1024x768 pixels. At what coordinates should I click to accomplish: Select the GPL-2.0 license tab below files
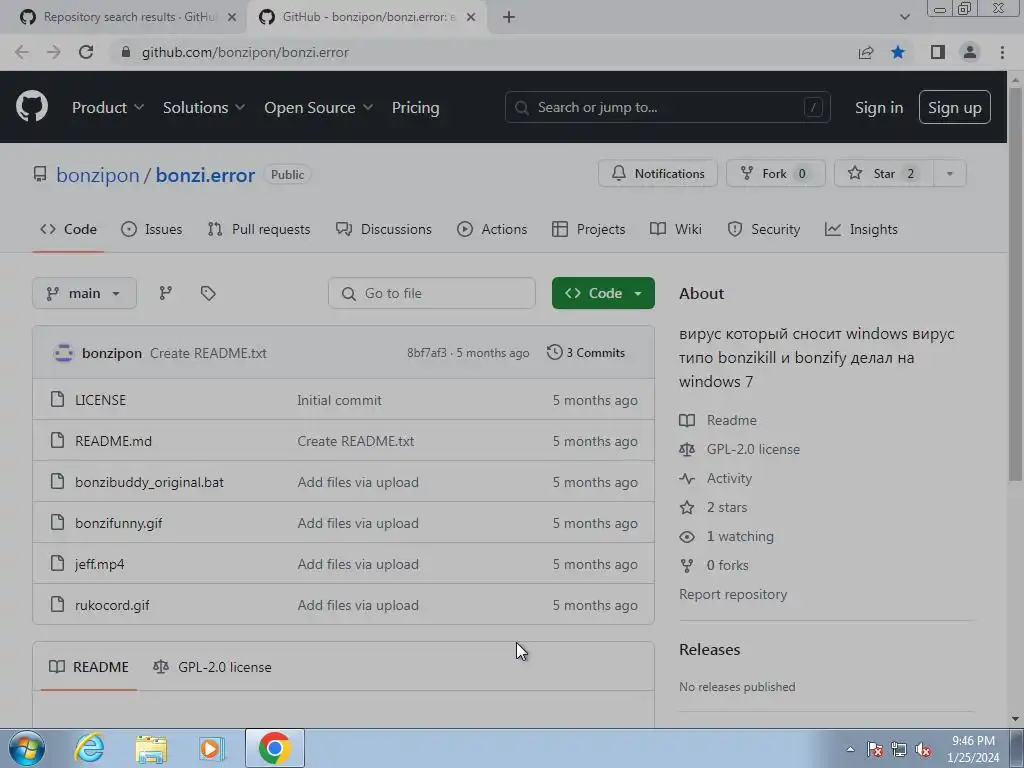click(212, 667)
